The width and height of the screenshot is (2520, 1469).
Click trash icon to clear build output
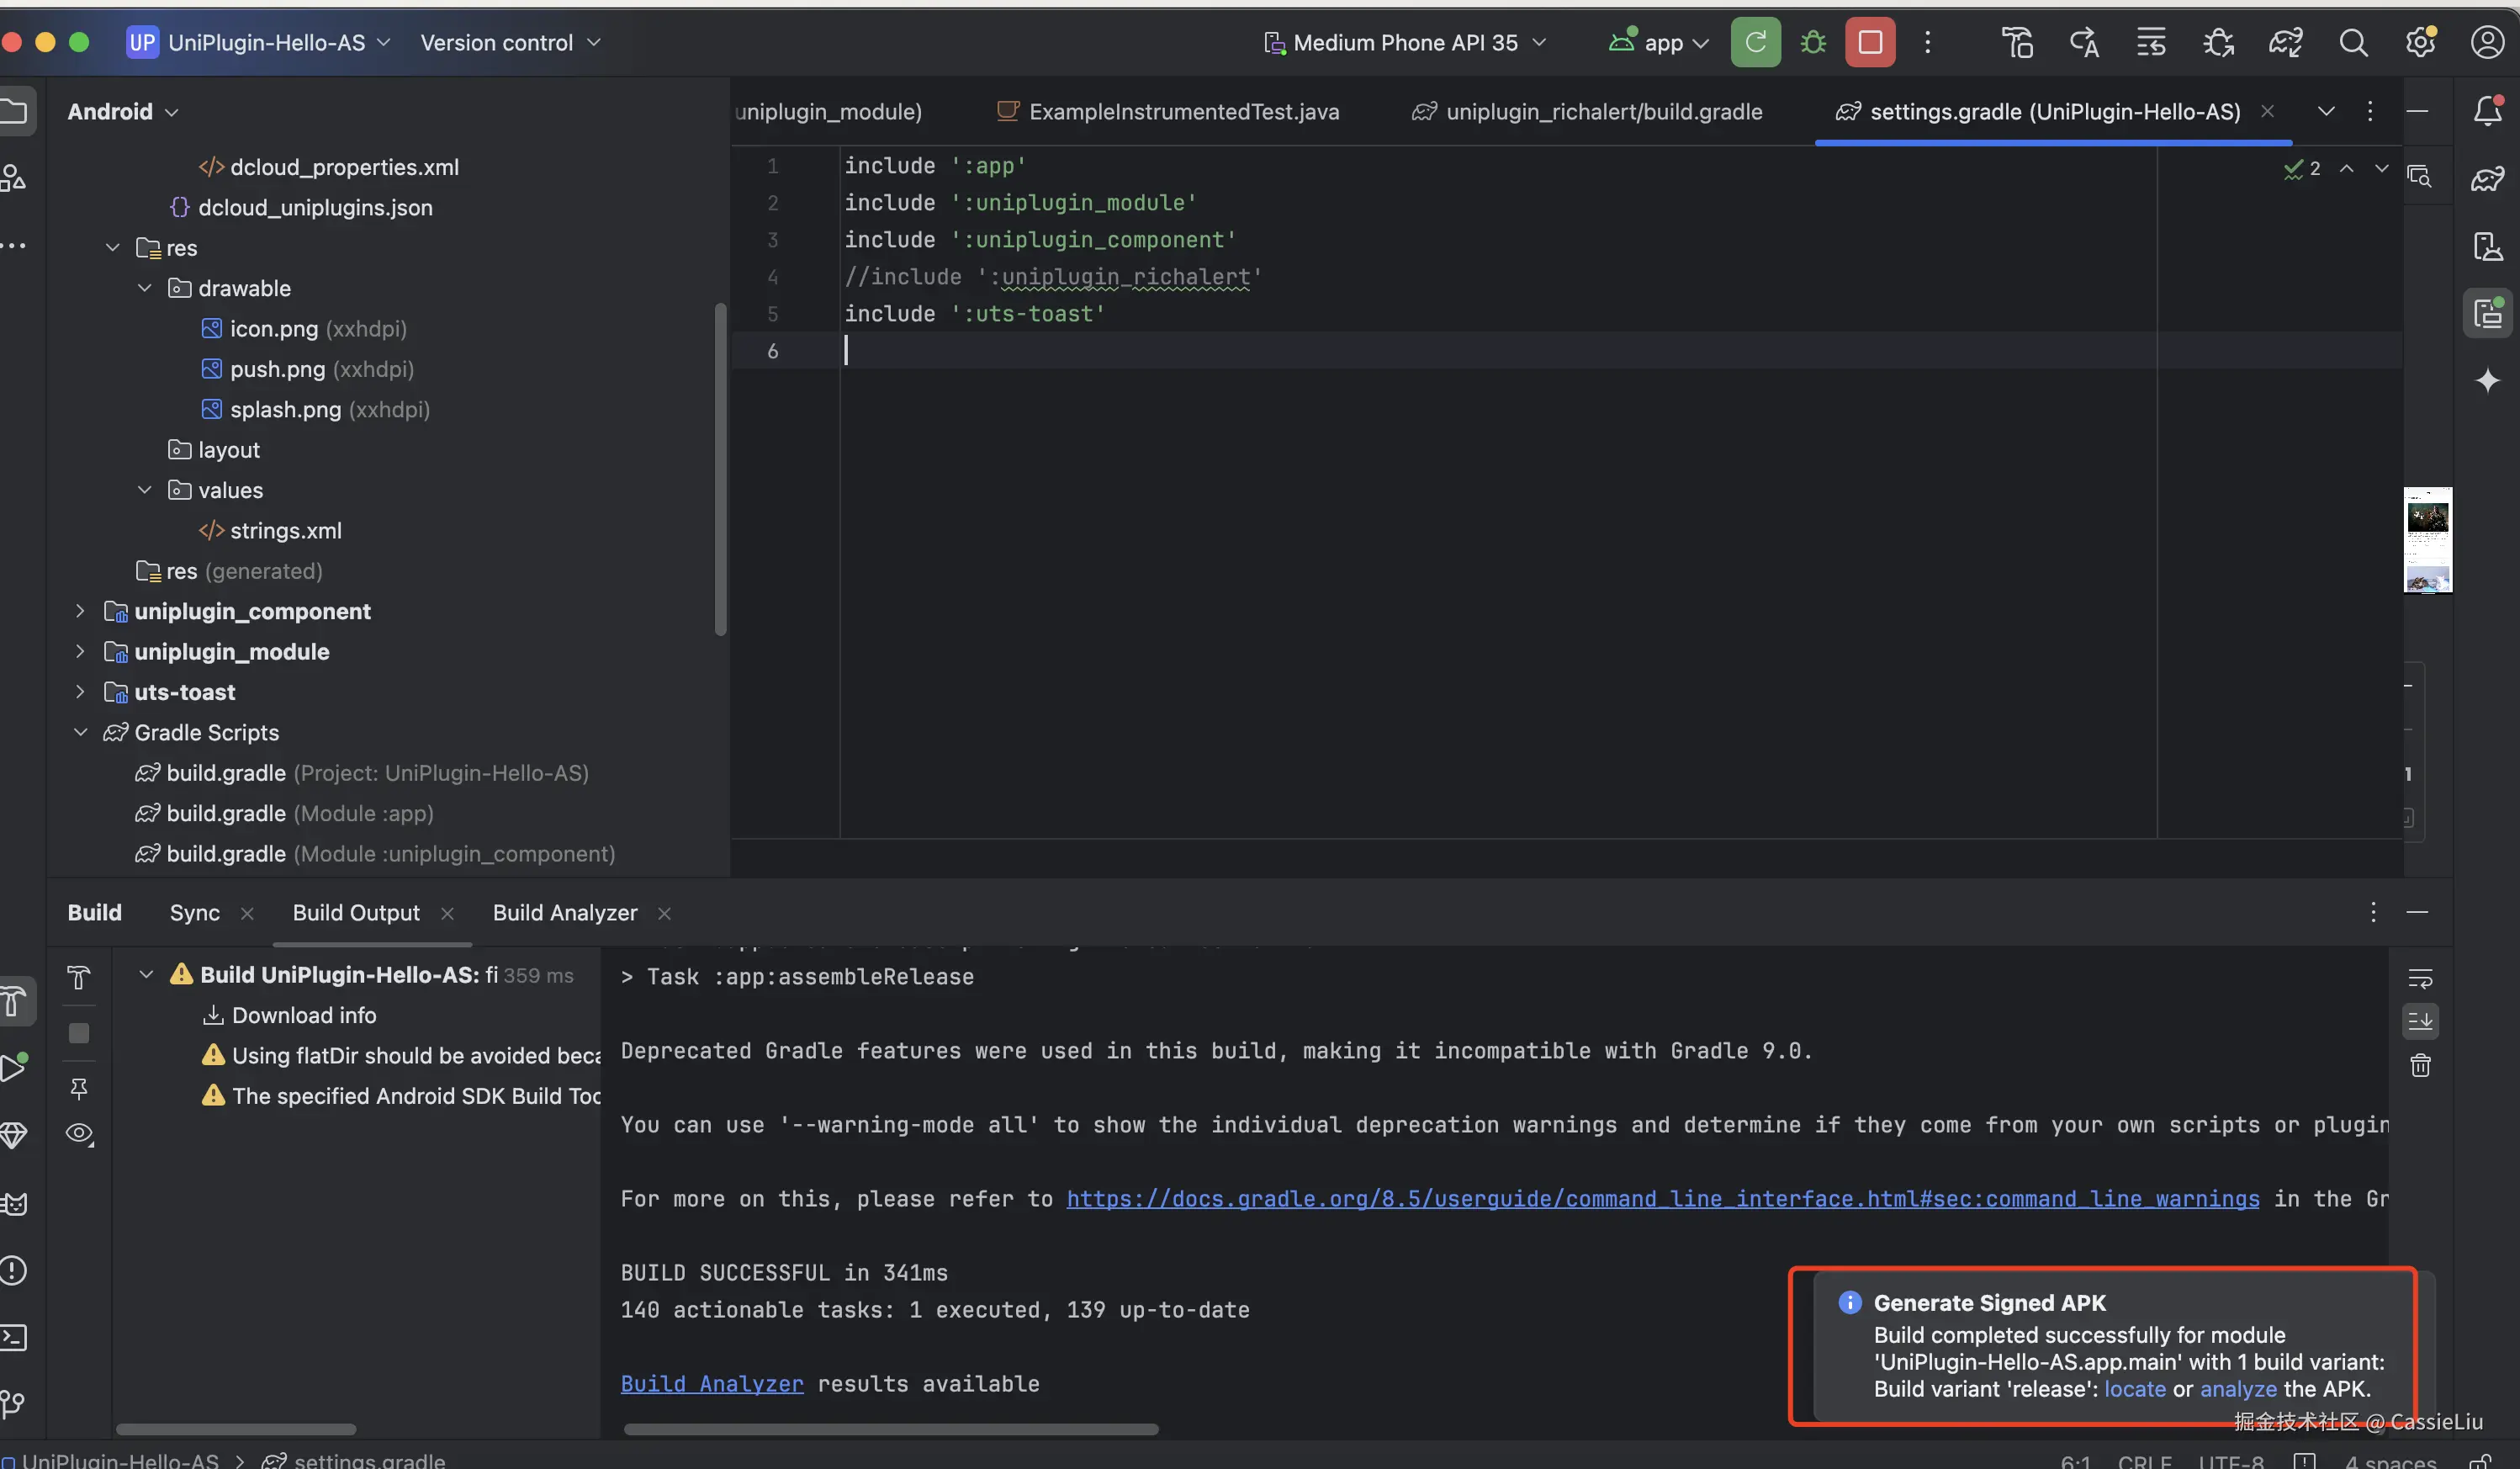2419,1066
